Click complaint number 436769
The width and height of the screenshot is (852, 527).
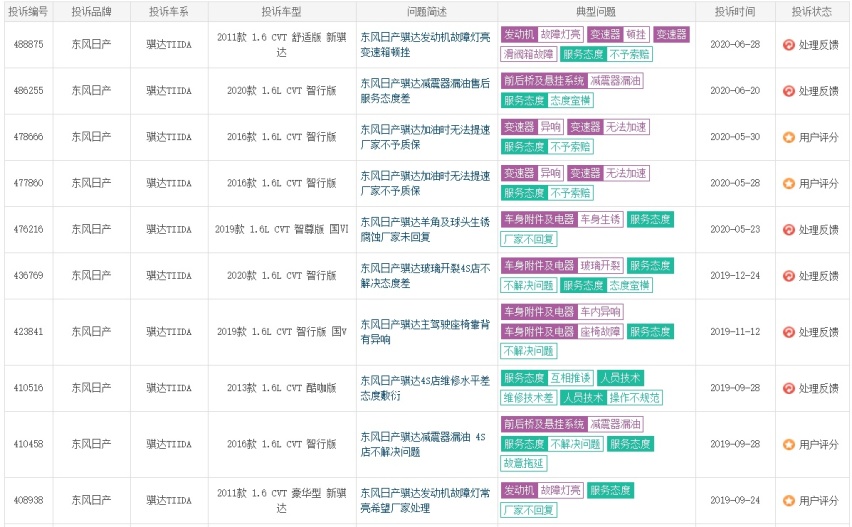[x=28, y=275]
